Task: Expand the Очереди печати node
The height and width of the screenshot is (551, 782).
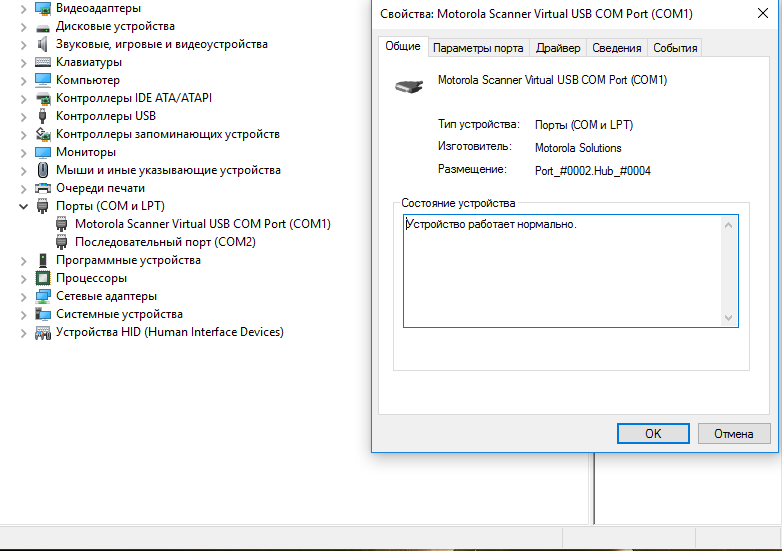Action: [23, 188]
